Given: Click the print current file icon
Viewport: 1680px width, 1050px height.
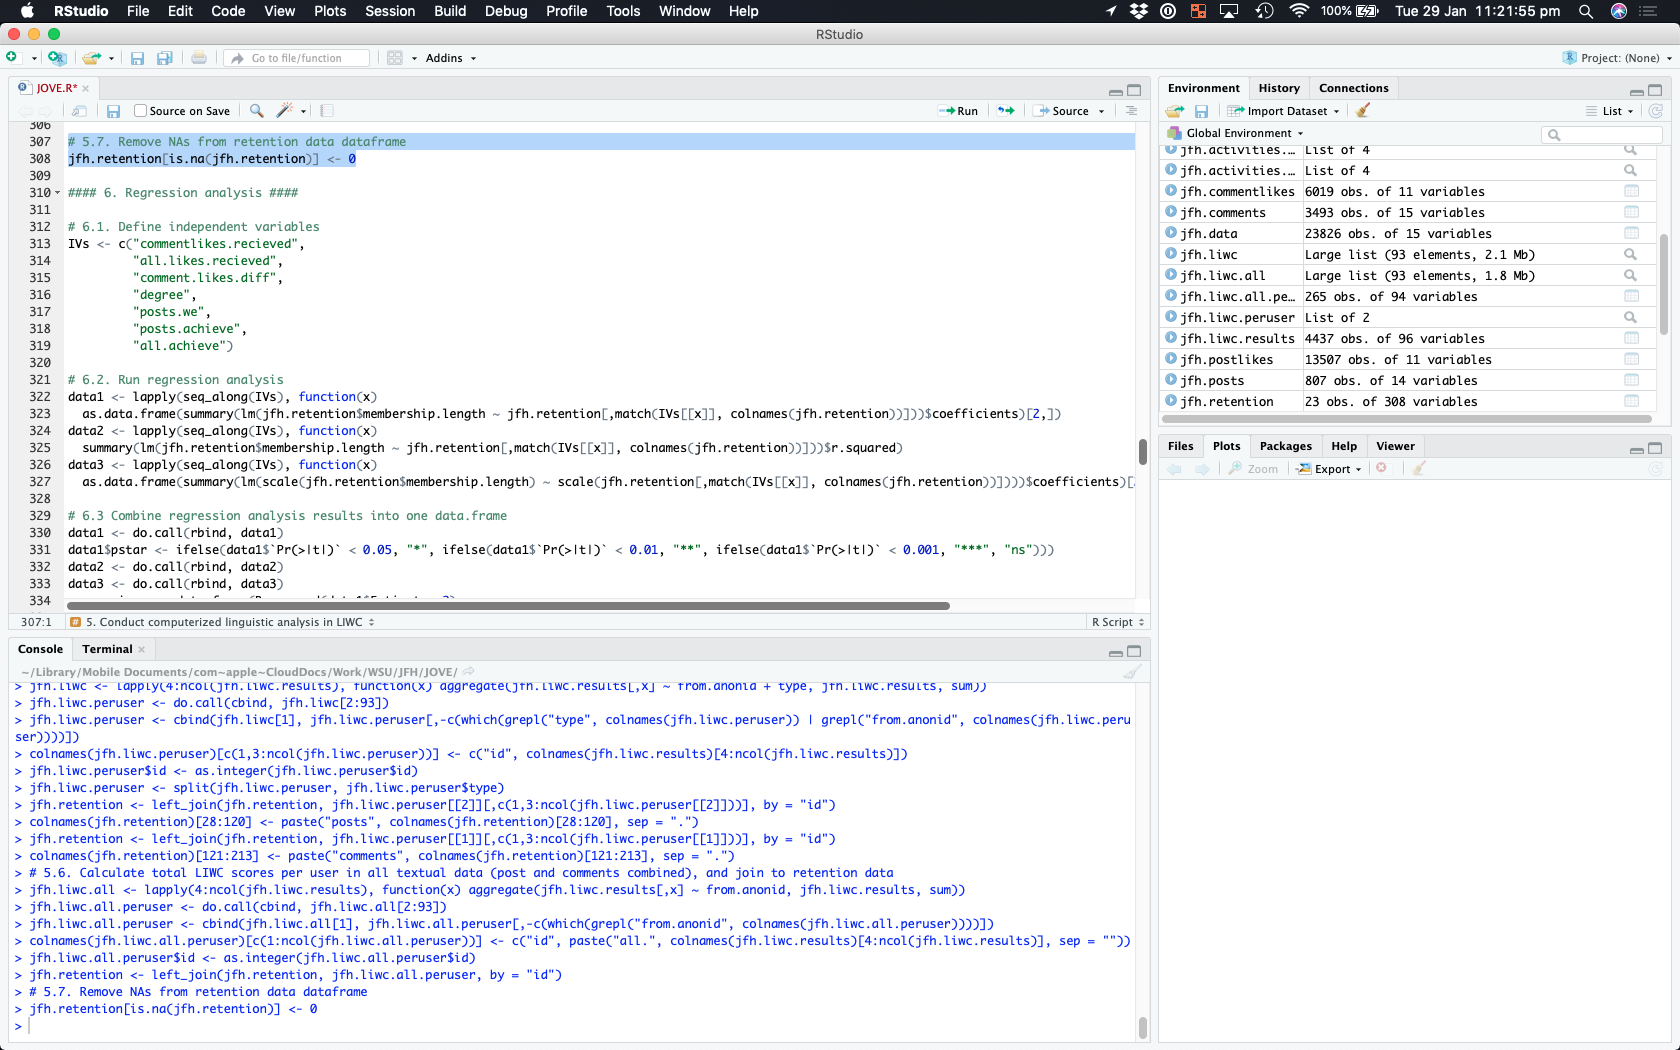Looking at the screenshot, I should pyautogui.click(x=199, y=58).
